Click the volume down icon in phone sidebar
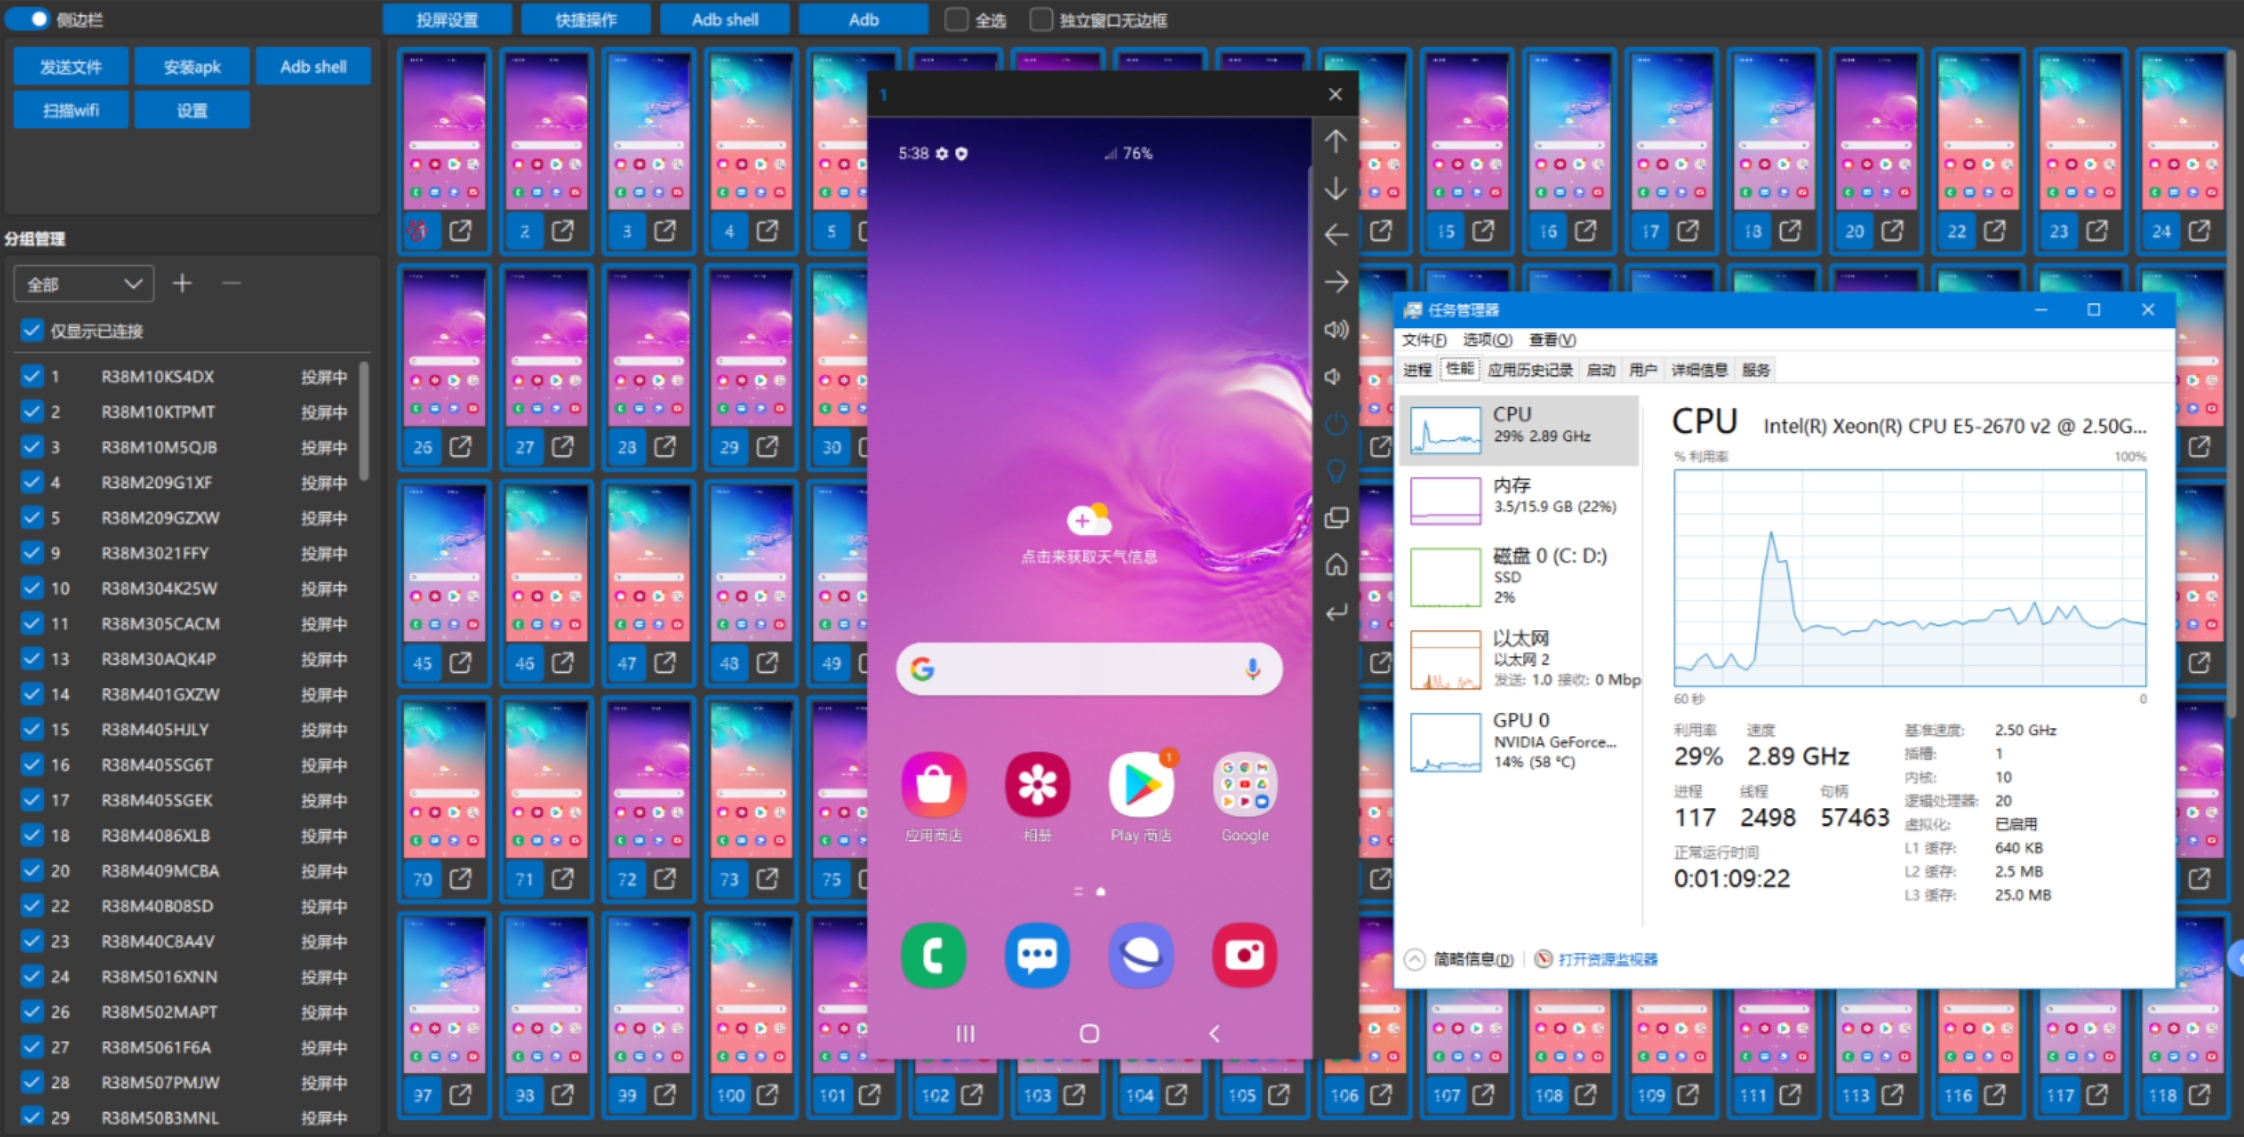This screenshot has width=2244, height=1137. coord(1334,376)
